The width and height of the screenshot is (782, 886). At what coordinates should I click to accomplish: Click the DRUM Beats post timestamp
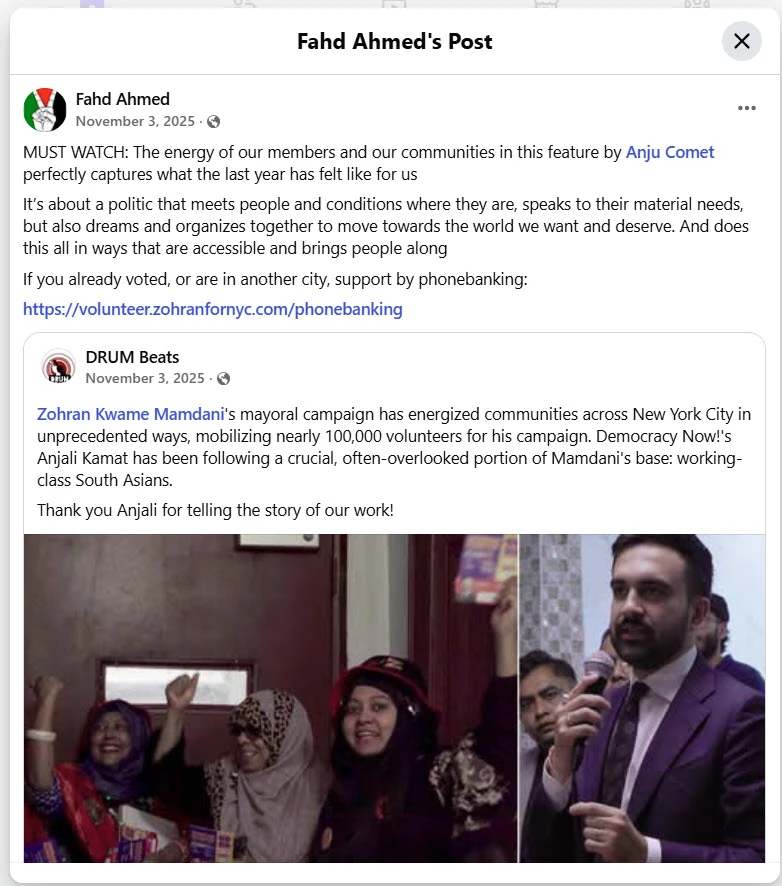(145, 378)
